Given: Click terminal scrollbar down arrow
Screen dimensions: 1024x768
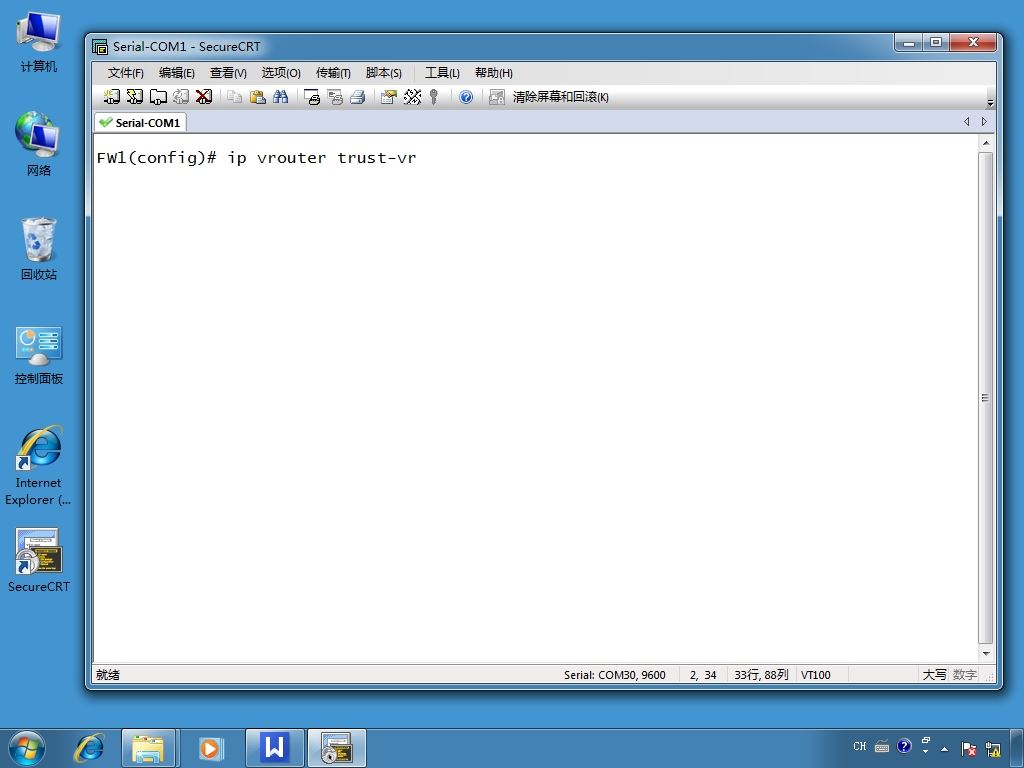Looking at the screenshot, I should click(x=986, y=654).
